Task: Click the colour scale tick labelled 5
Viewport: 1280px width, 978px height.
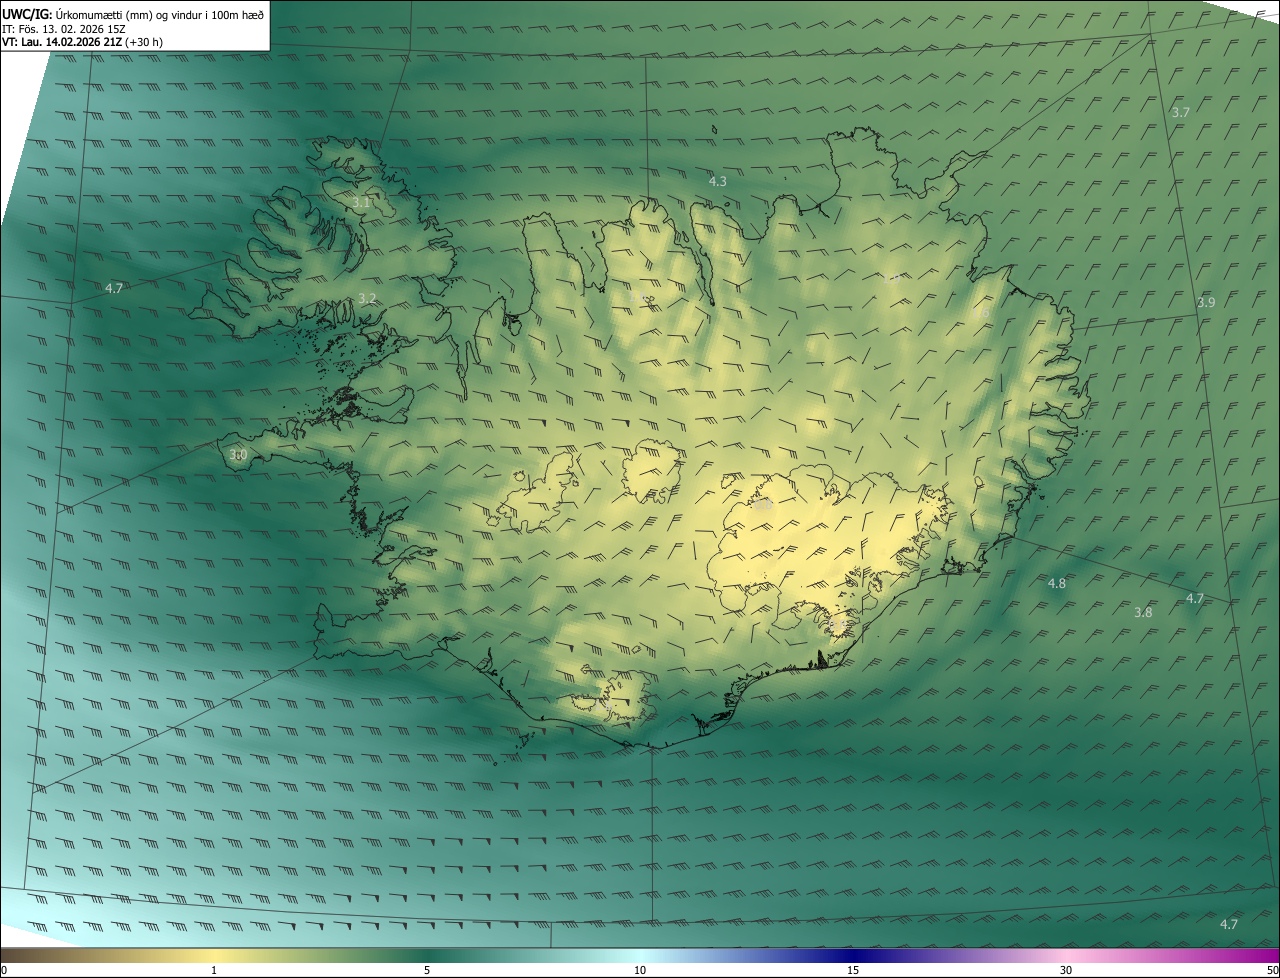Action: (427, 970)
